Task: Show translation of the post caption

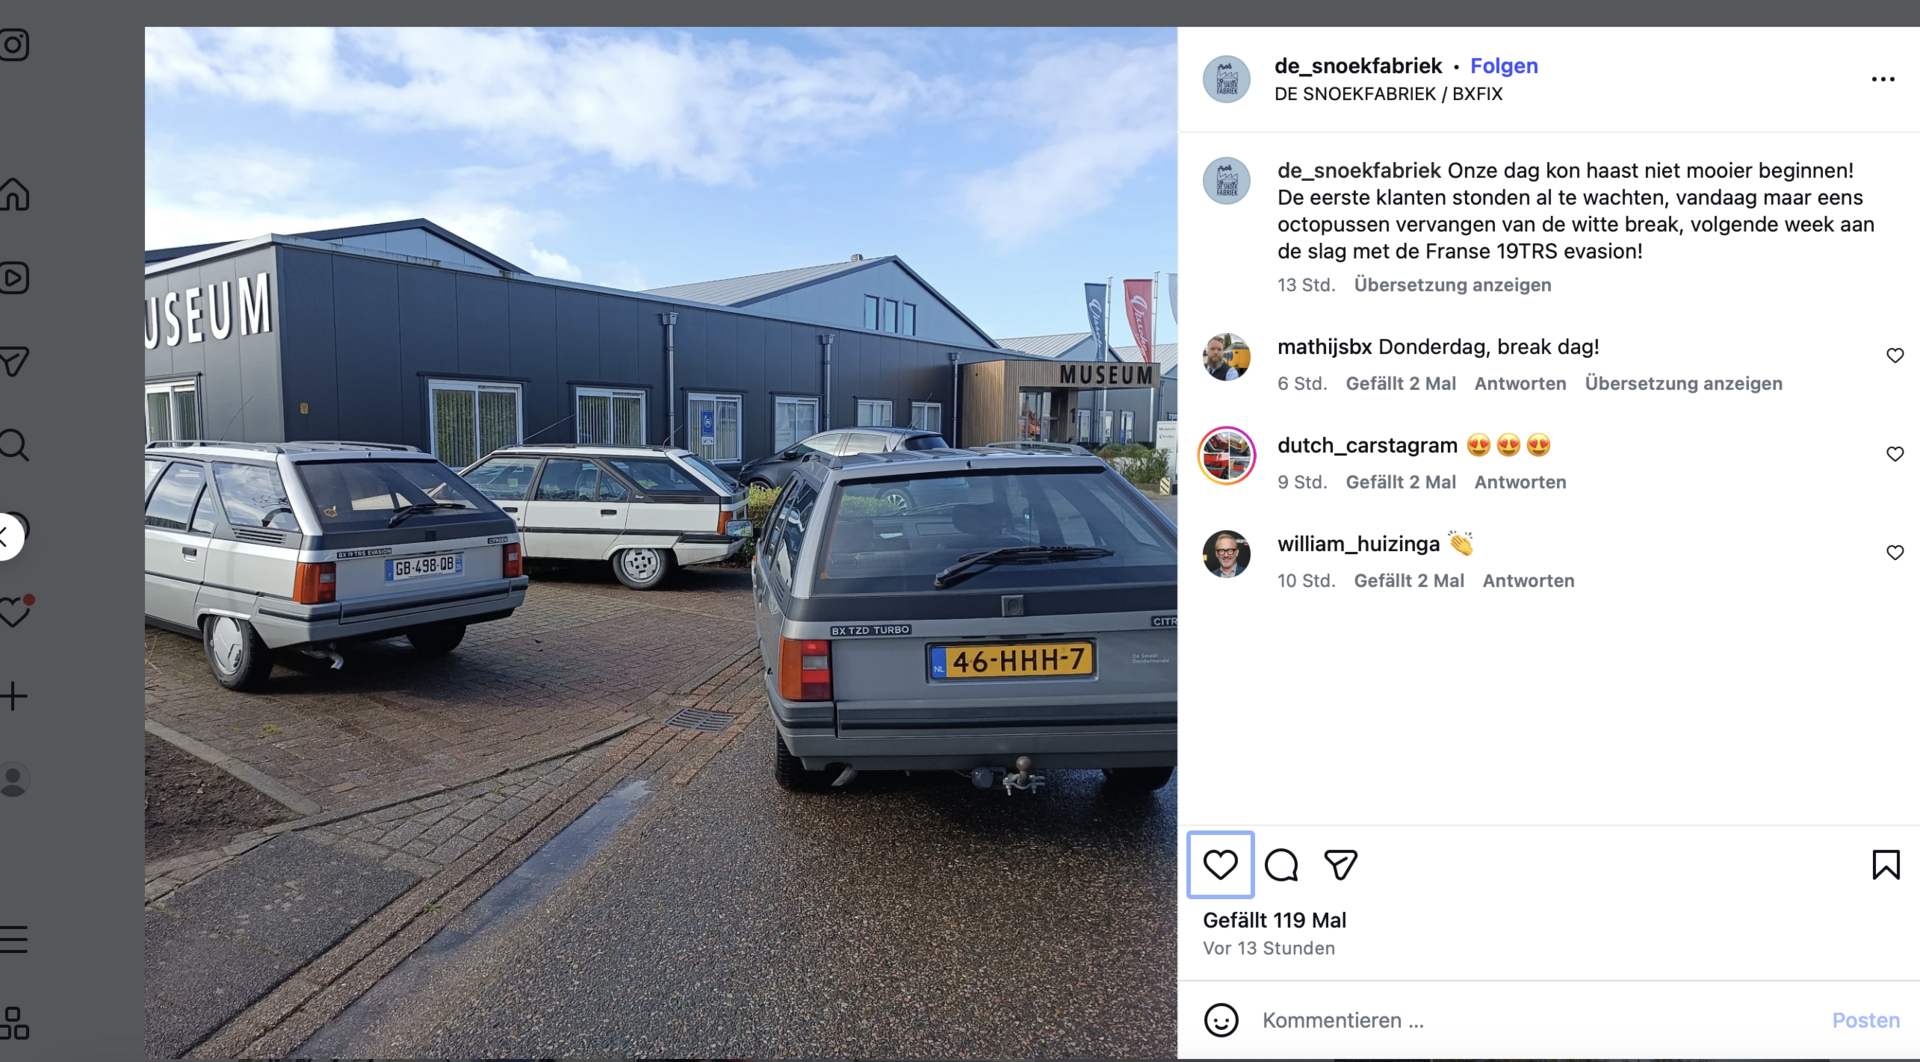Action: pos(1452,285)
